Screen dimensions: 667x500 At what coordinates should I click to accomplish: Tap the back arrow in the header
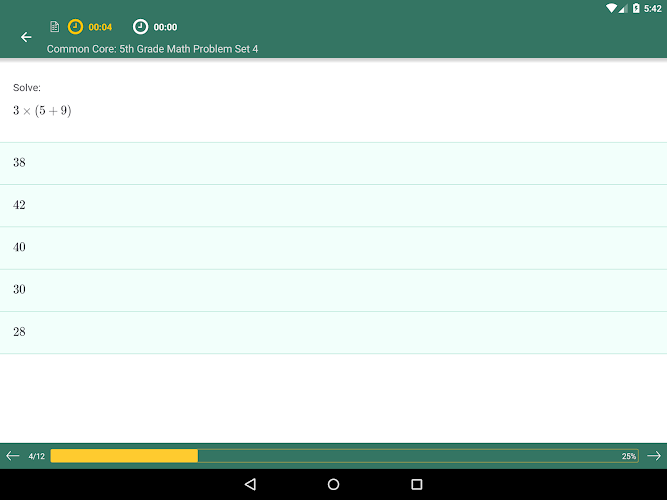point(26,37)
